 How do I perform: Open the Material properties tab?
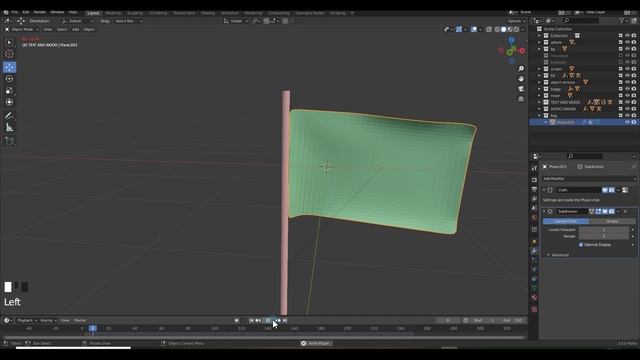click(x=534, y=298)
